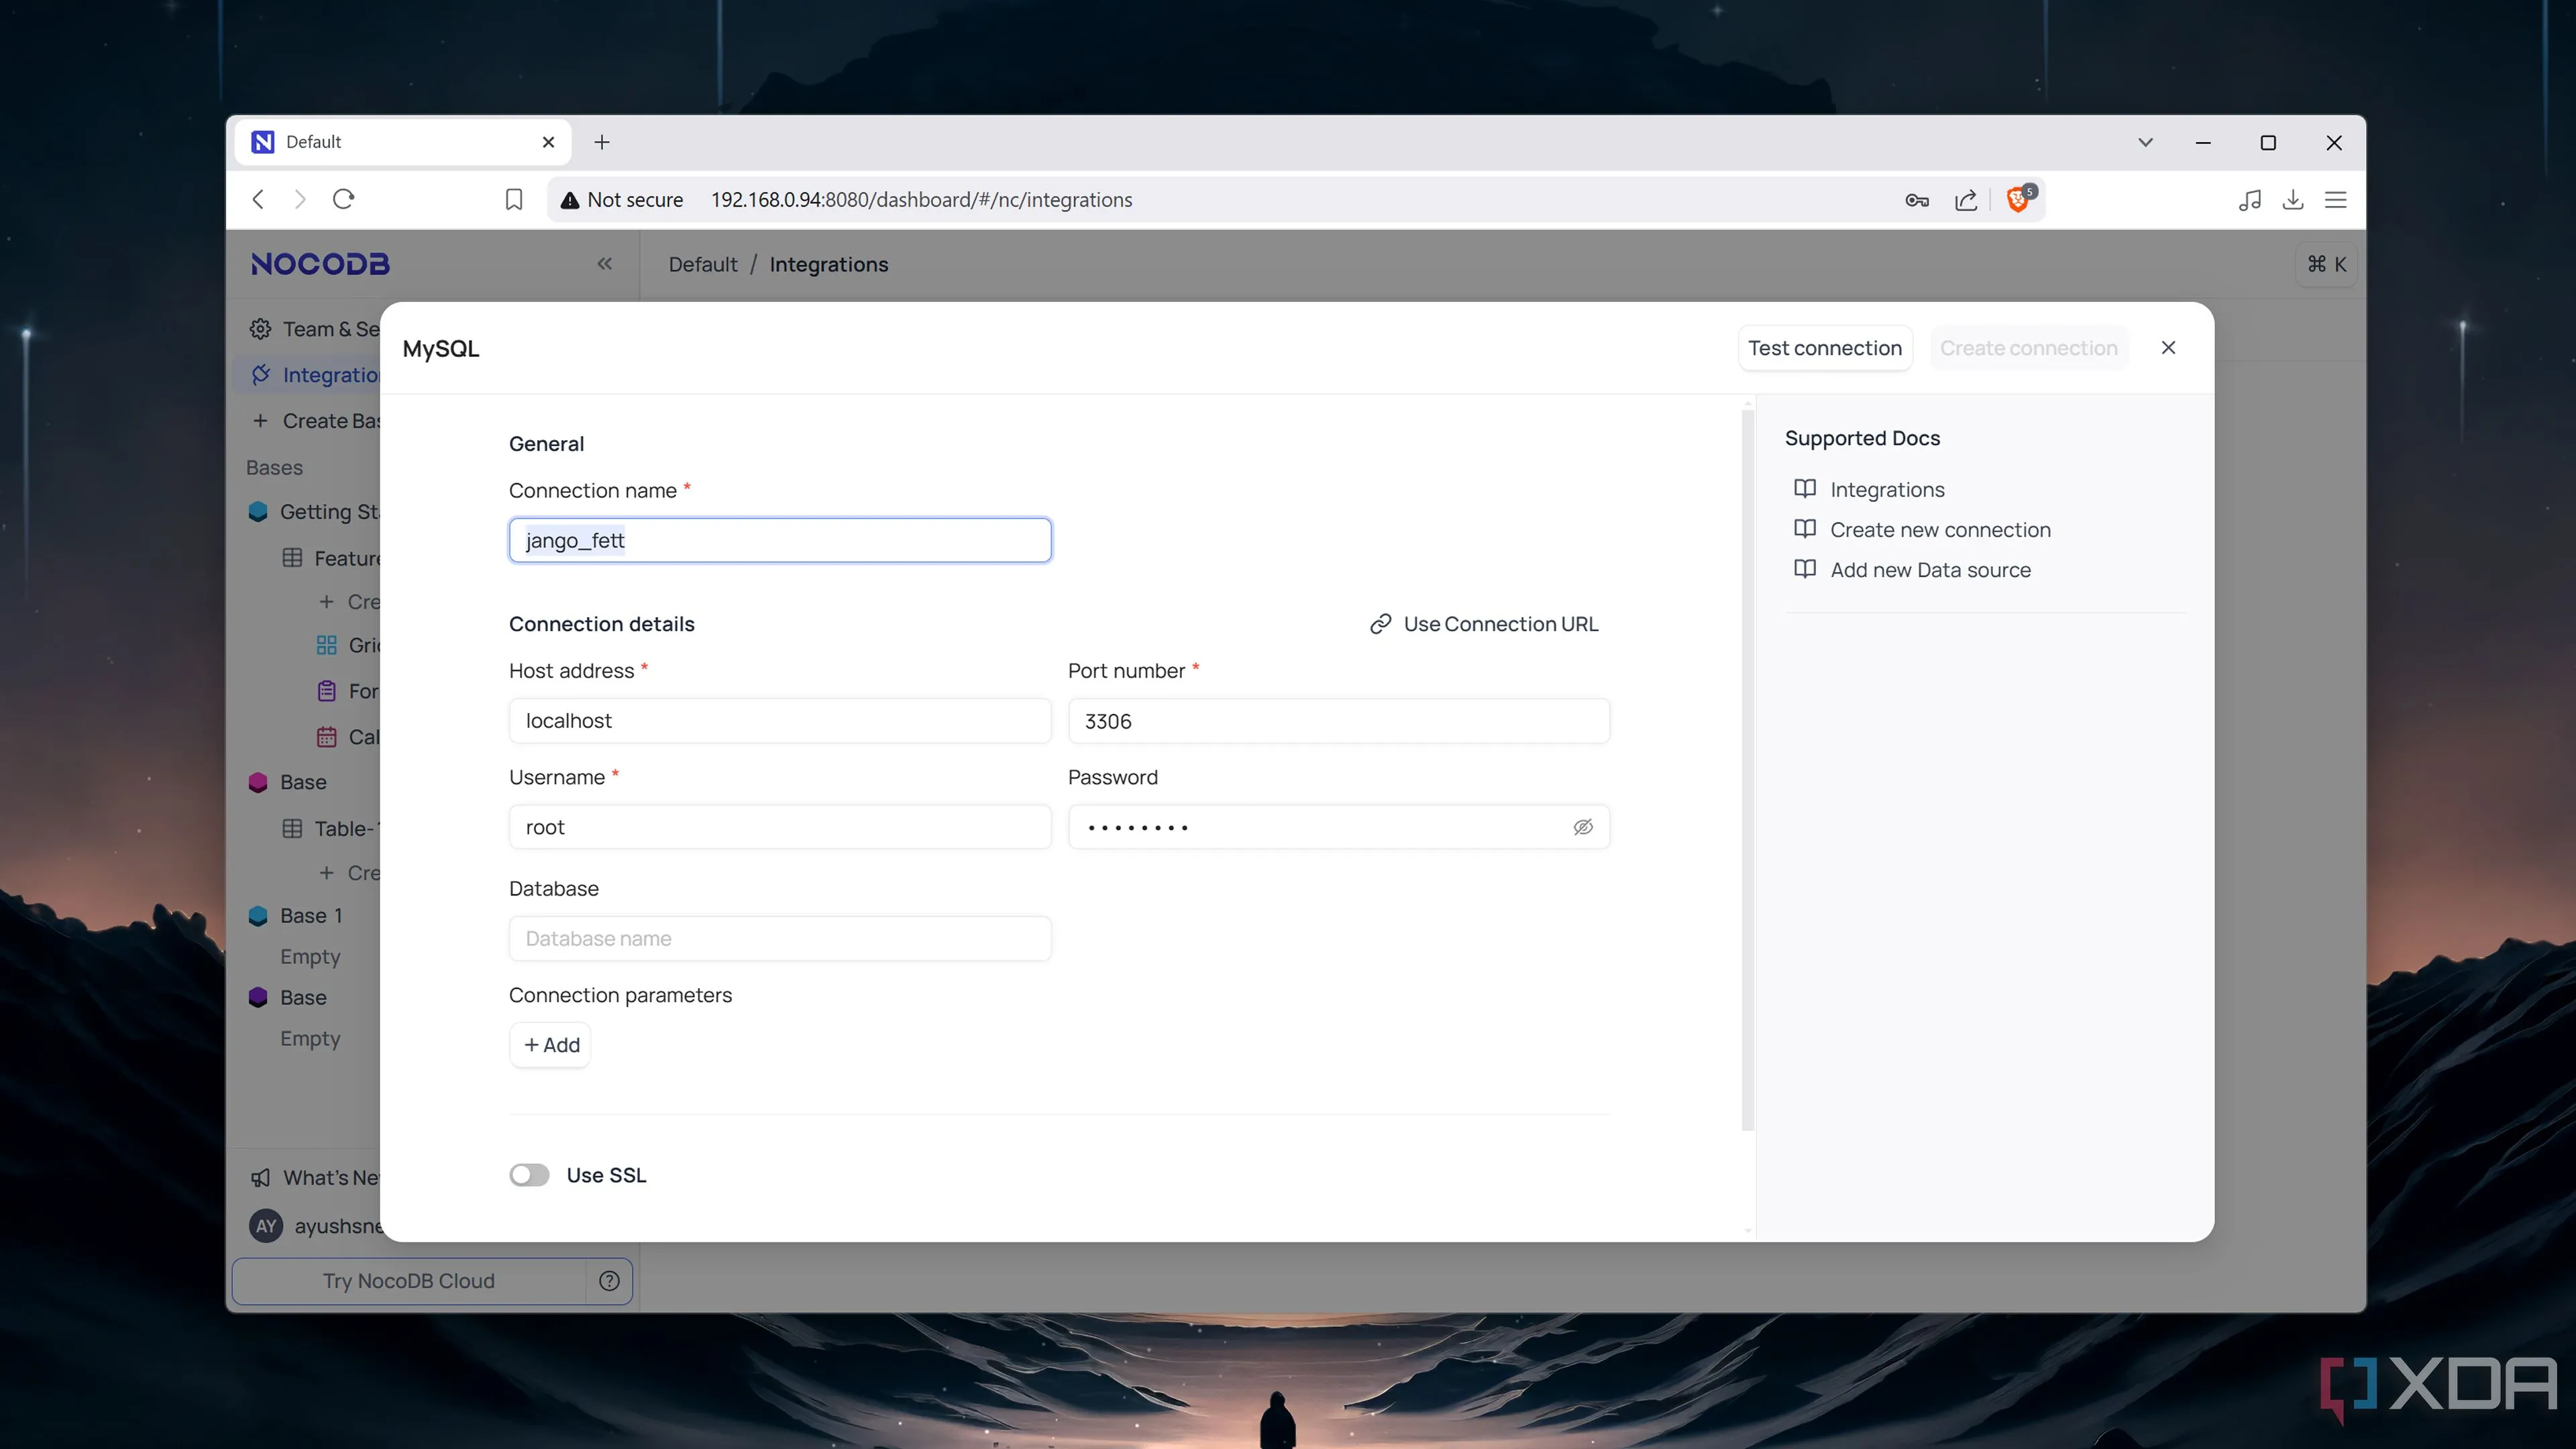Click the browser back arrow
The width and height of the screenshot is (2576, 1449).
pos(258,199)
